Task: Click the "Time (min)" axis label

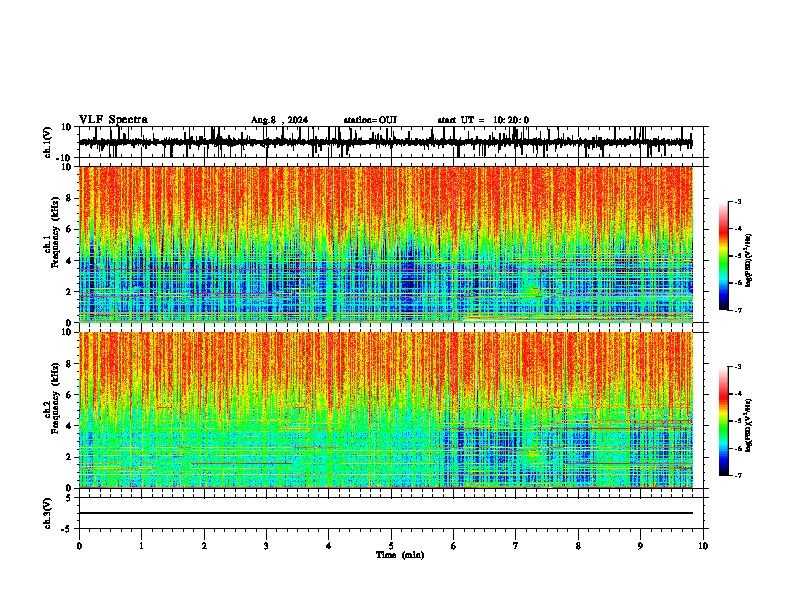Action: point(400,555)
